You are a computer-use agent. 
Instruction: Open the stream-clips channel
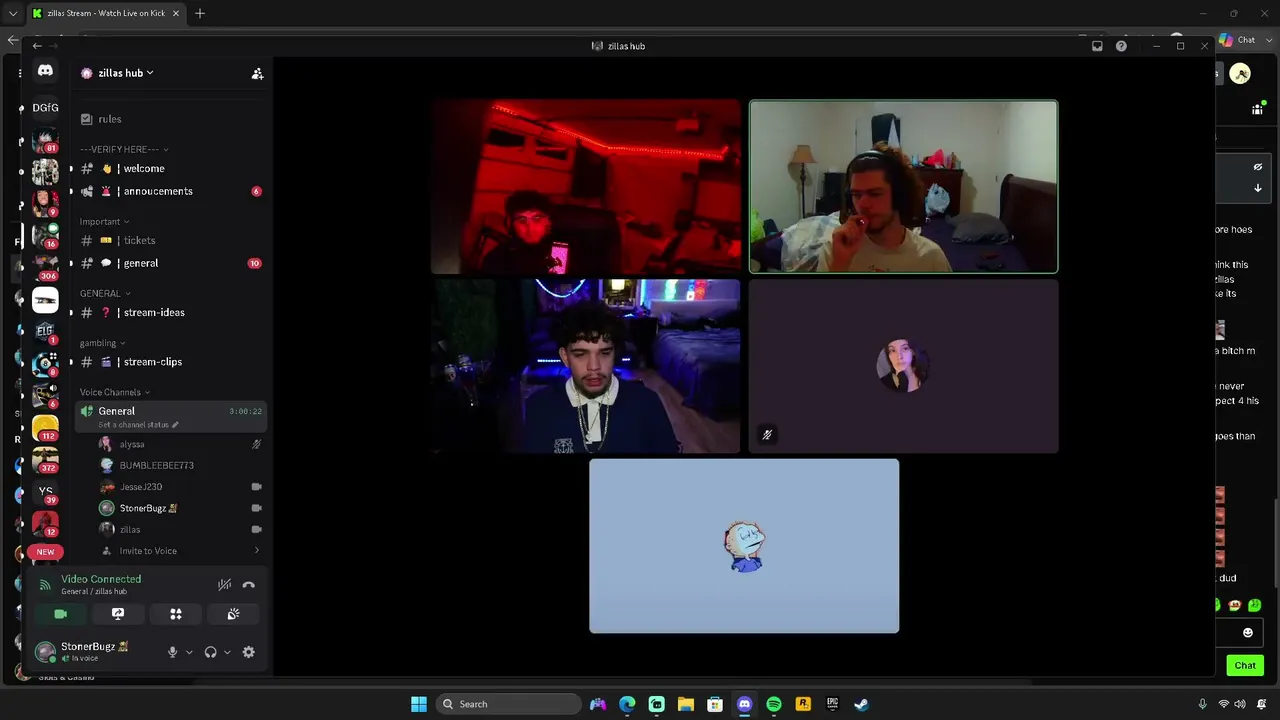170,362
